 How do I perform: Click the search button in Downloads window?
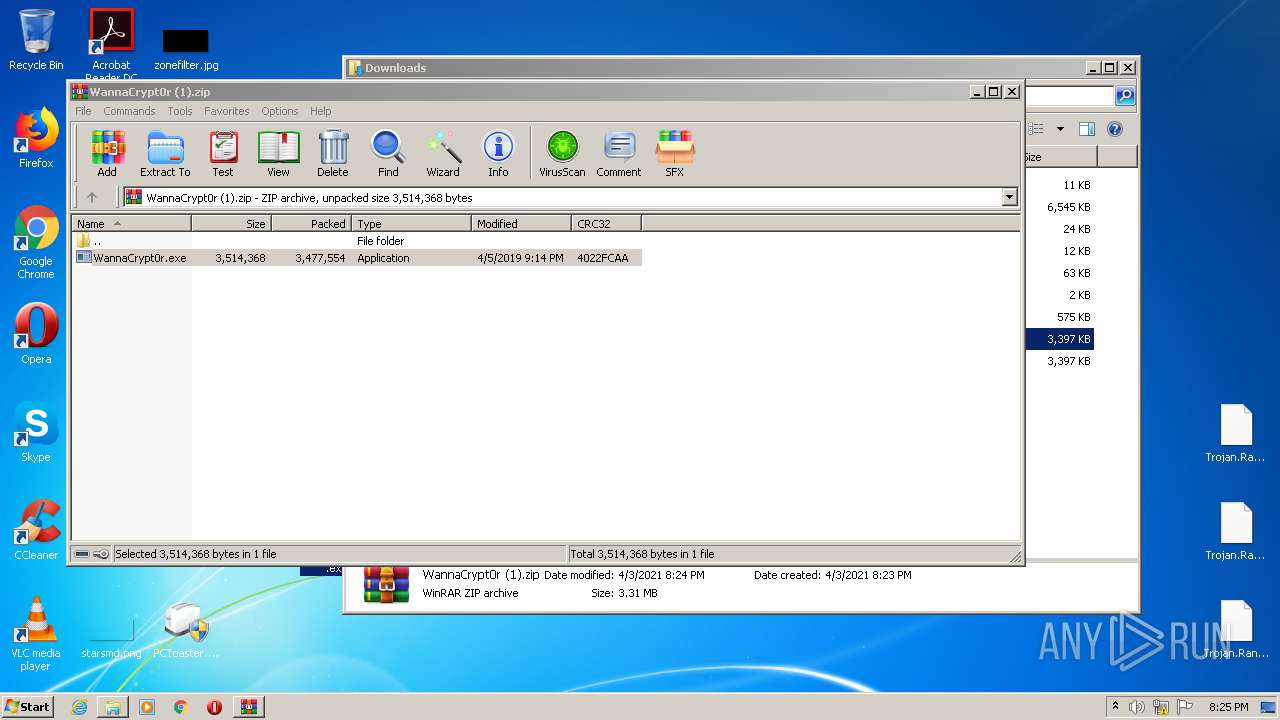coord(1125,96)
